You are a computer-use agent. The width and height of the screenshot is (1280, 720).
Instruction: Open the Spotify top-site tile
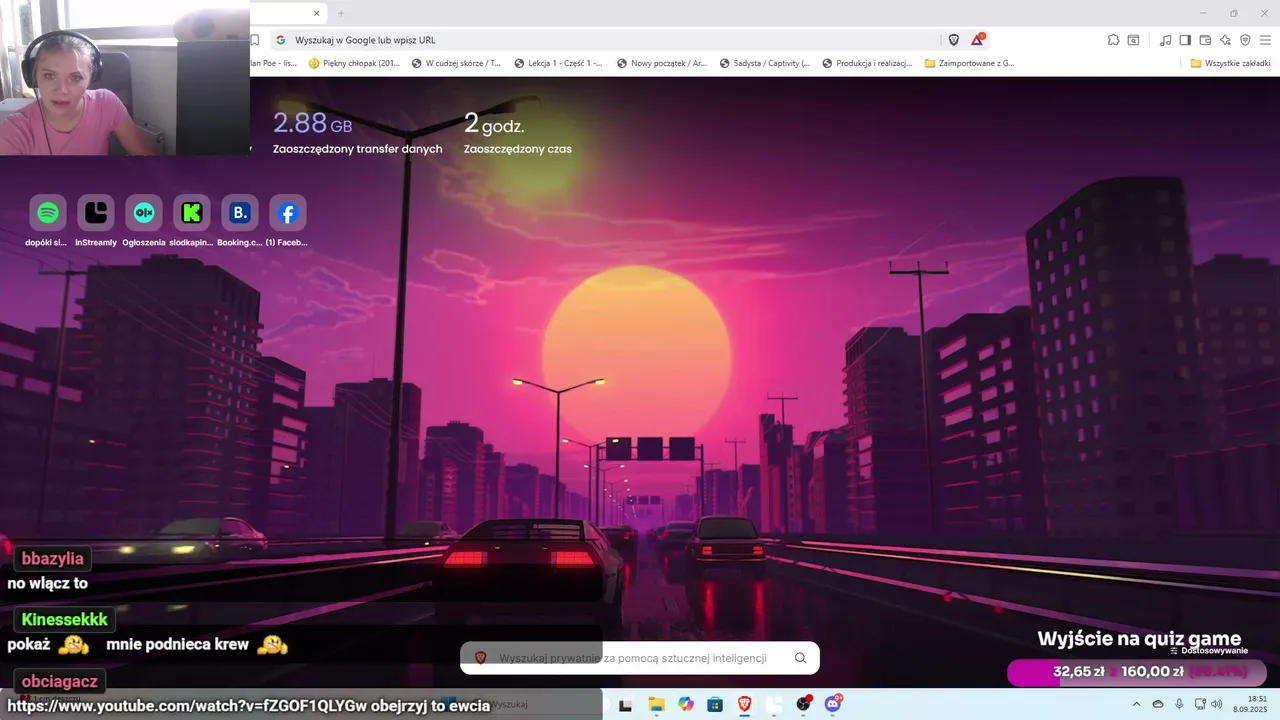[x=48, y=212]
